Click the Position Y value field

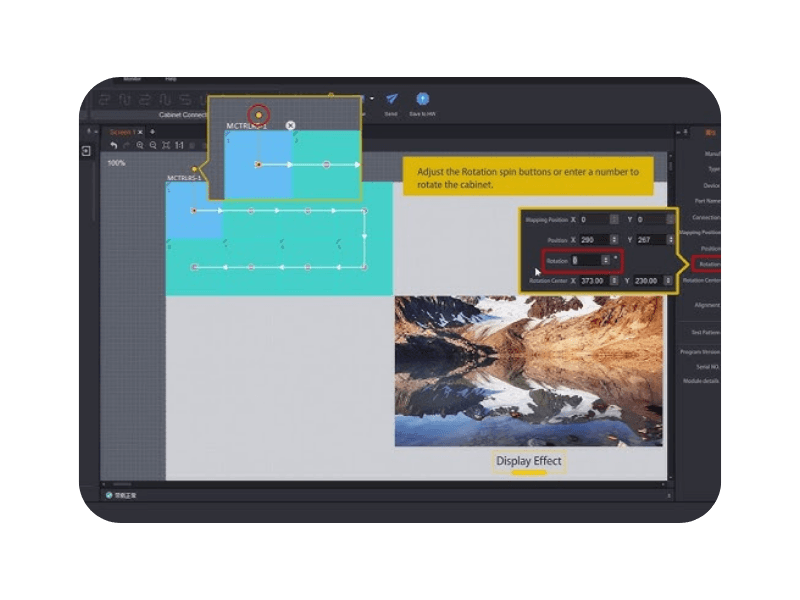(x=647, y=240)
